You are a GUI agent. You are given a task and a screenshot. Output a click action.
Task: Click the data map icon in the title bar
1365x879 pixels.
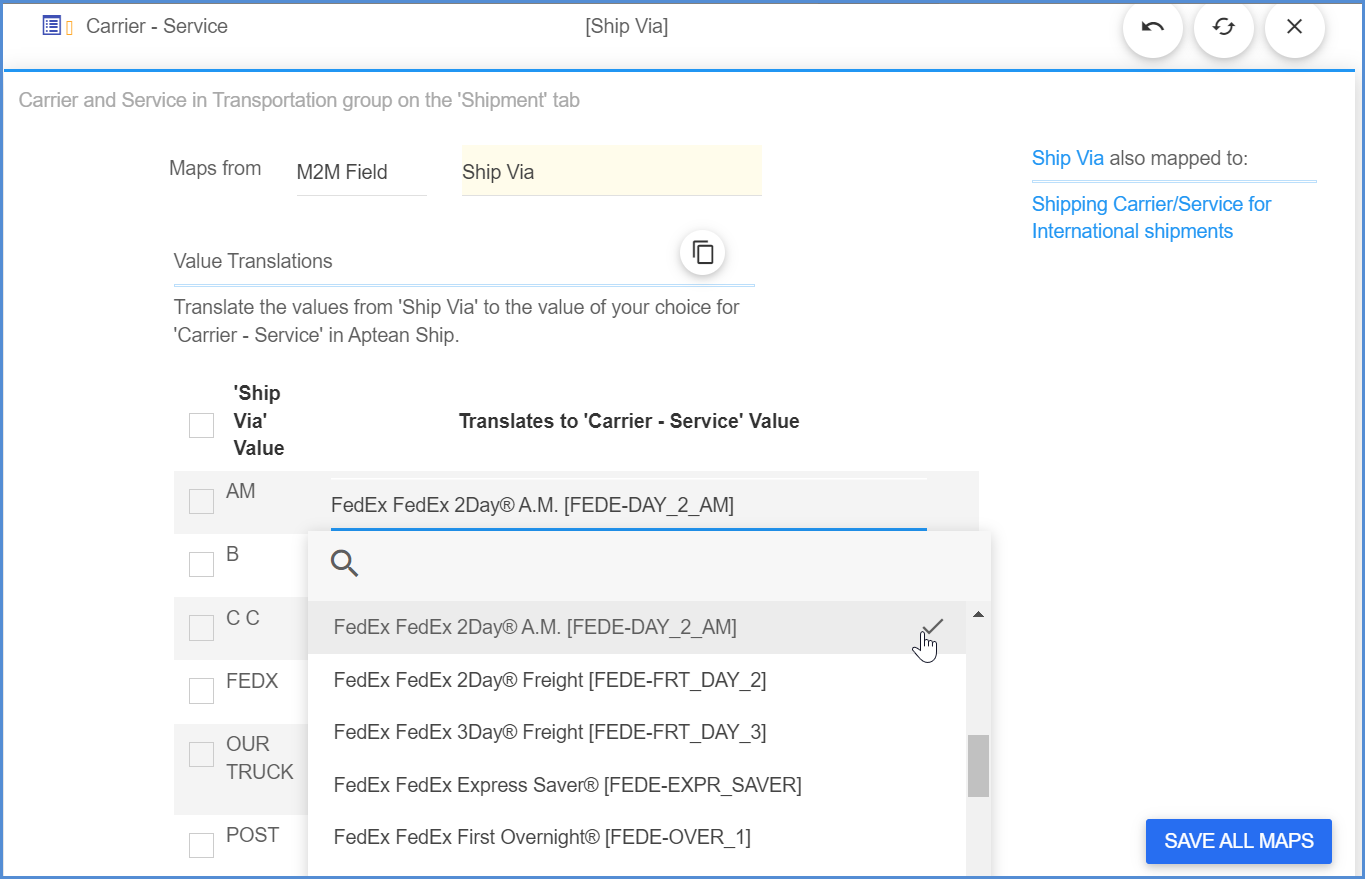51,25
